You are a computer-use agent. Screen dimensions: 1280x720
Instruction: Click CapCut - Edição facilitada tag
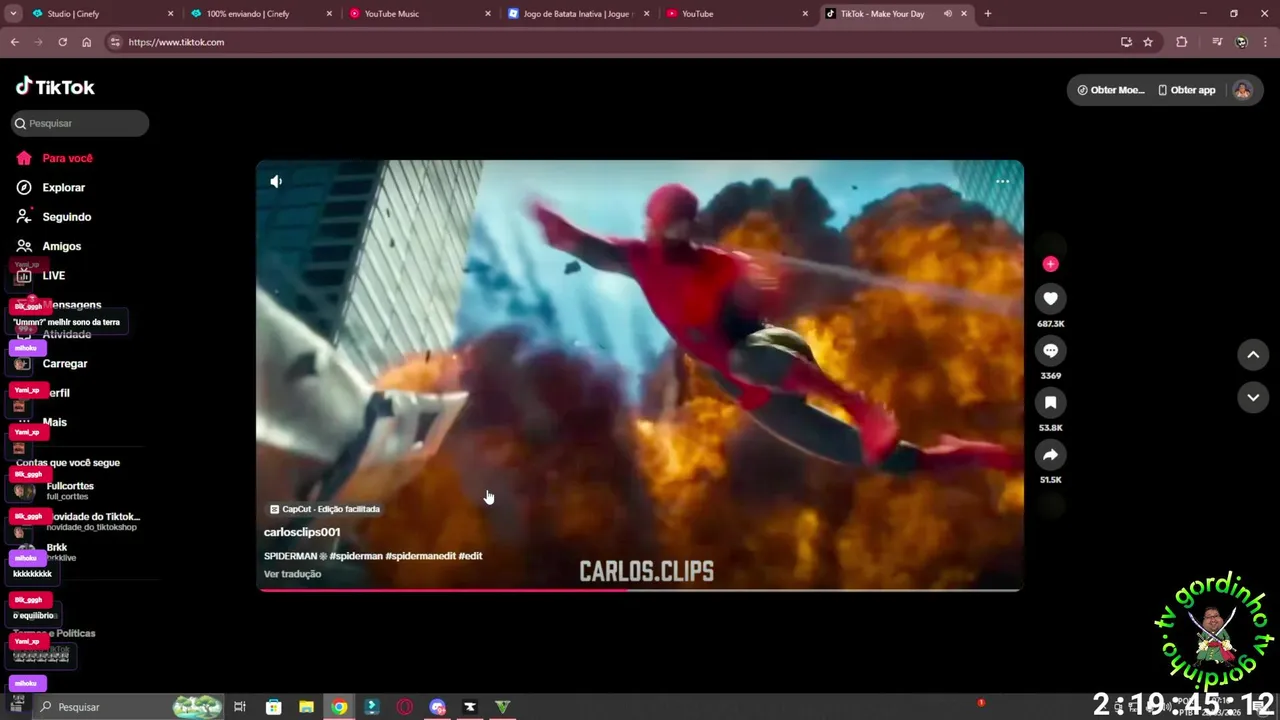[325, 509]
